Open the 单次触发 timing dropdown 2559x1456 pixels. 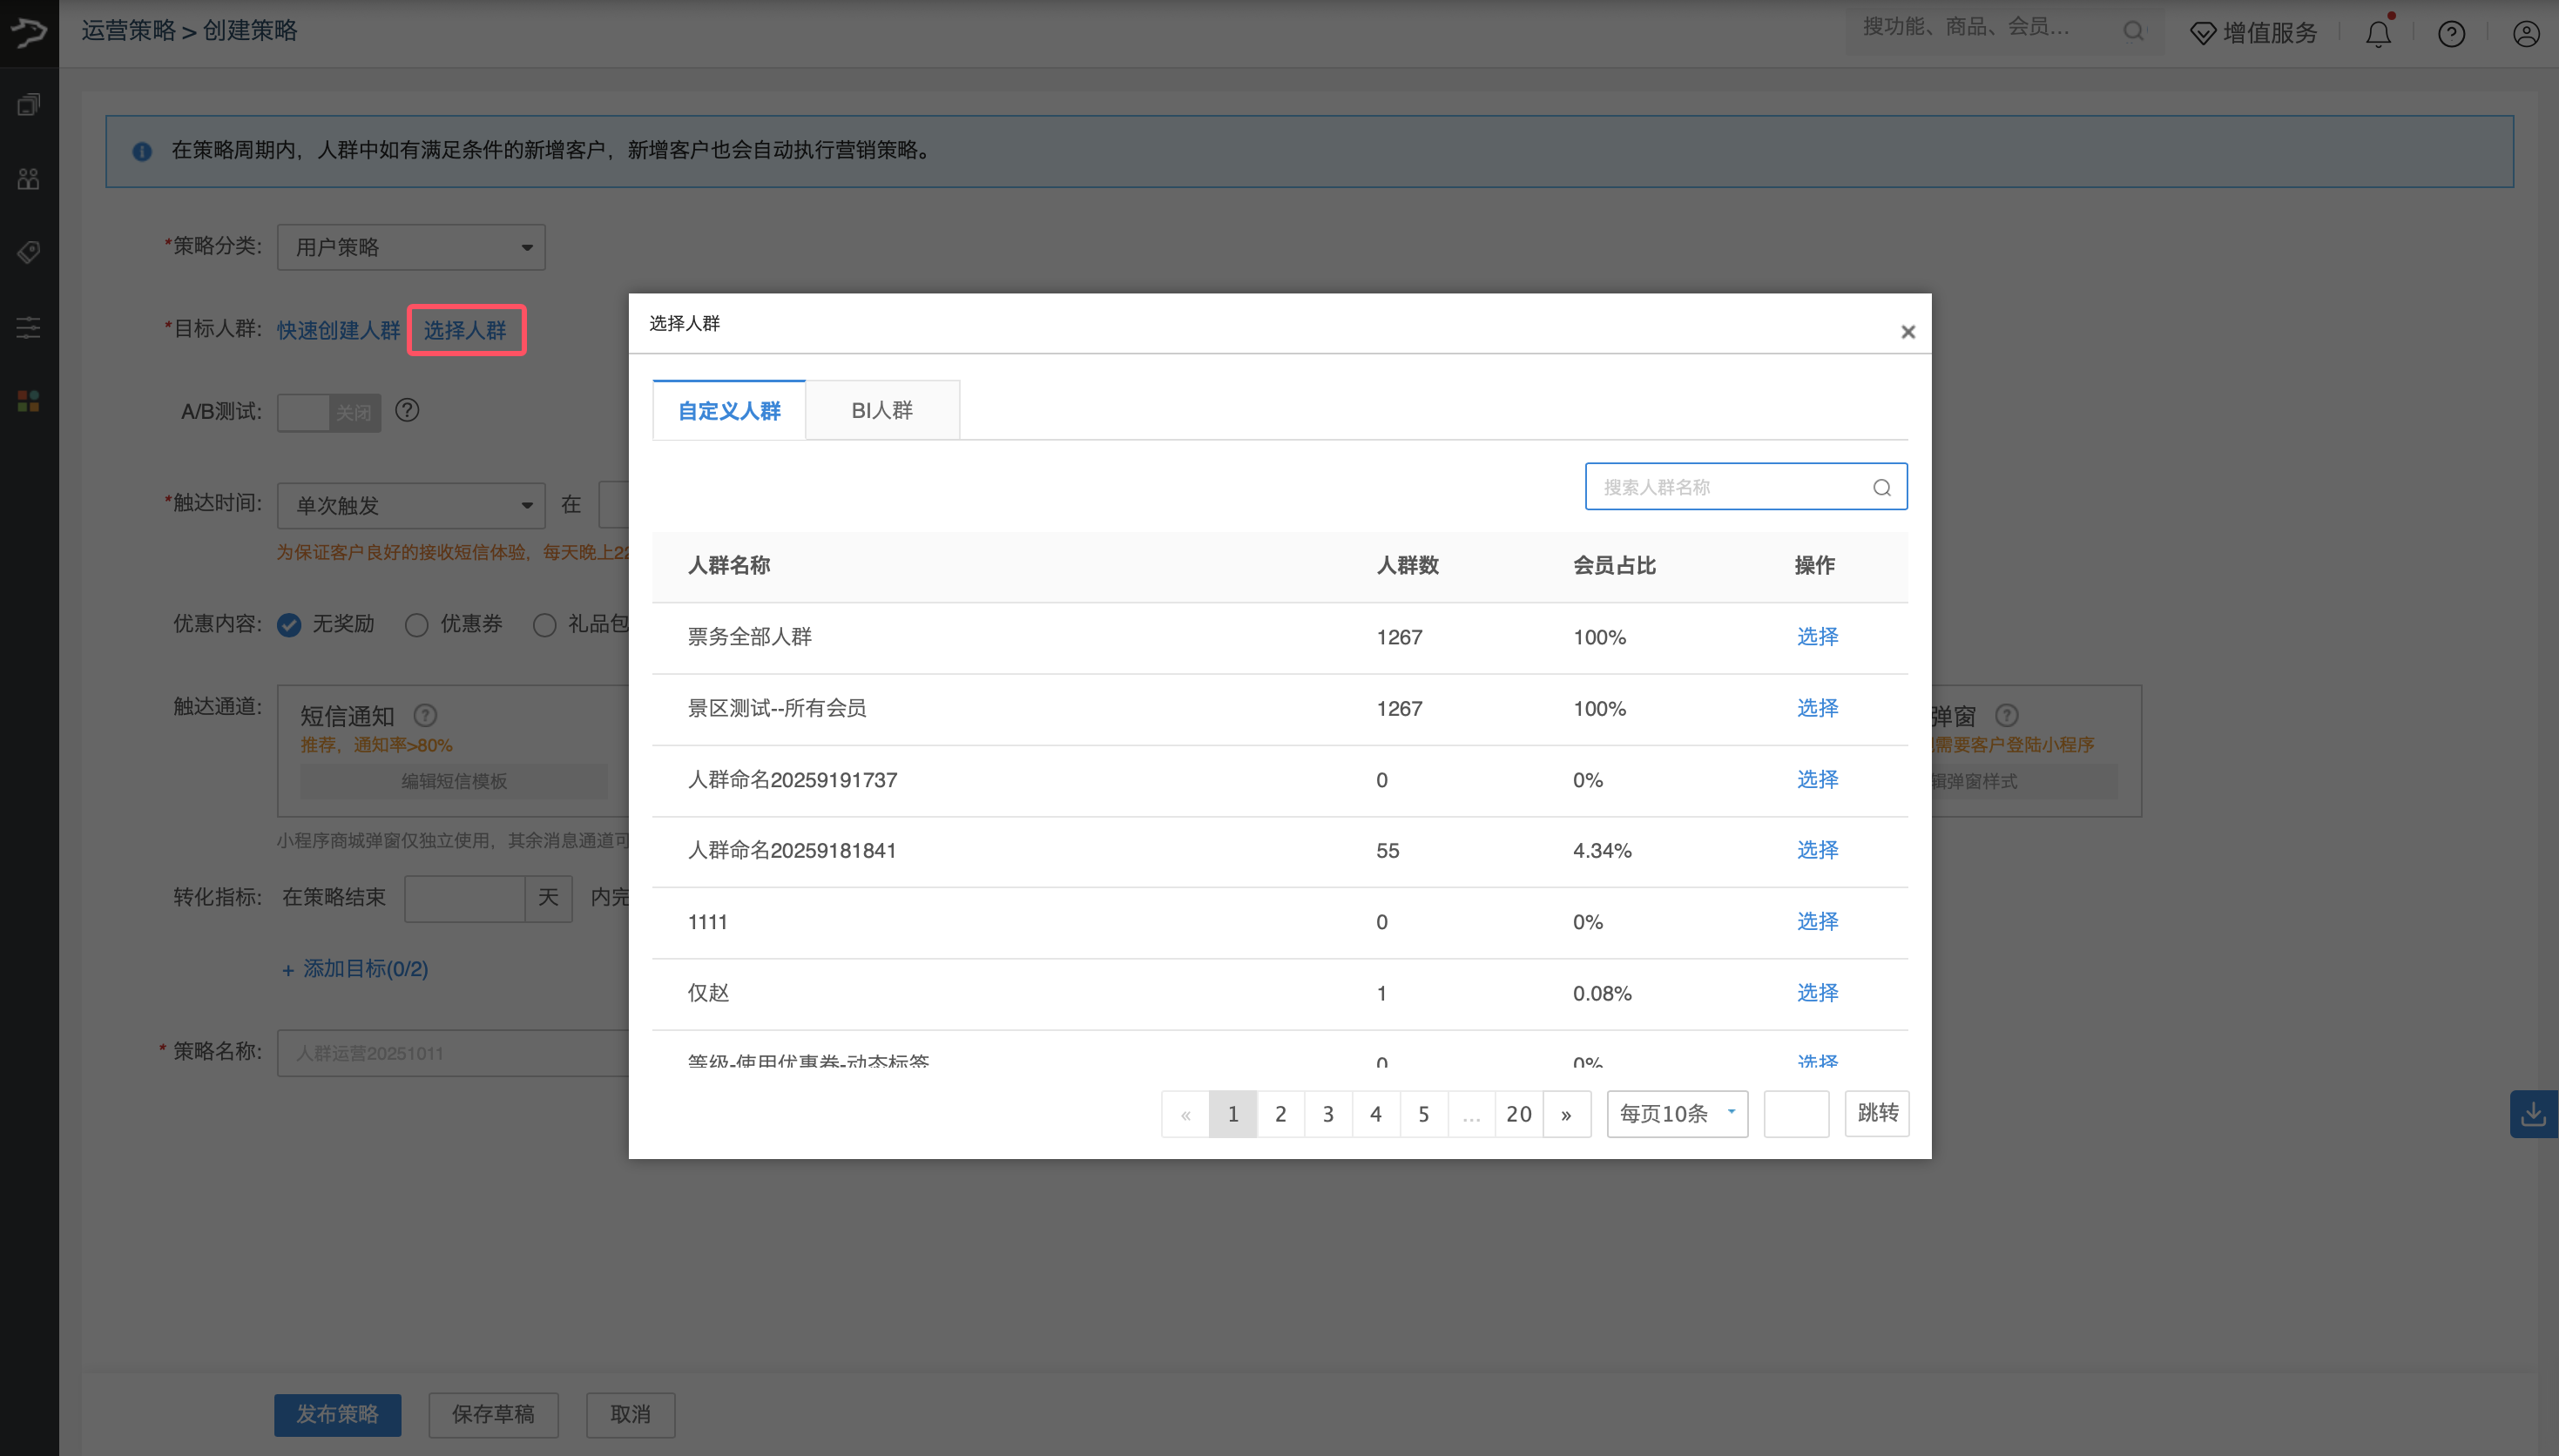click(x=411, y=505)
